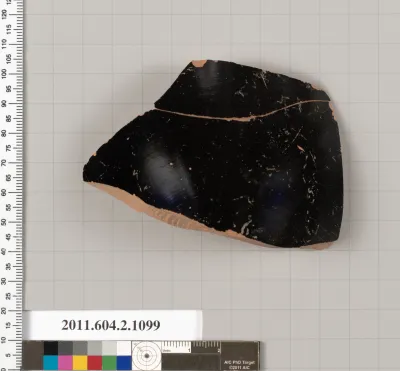This screenshot has width=400, height=371.
Task: Pick the cyan patch on the color card
Action: point(51,363)
